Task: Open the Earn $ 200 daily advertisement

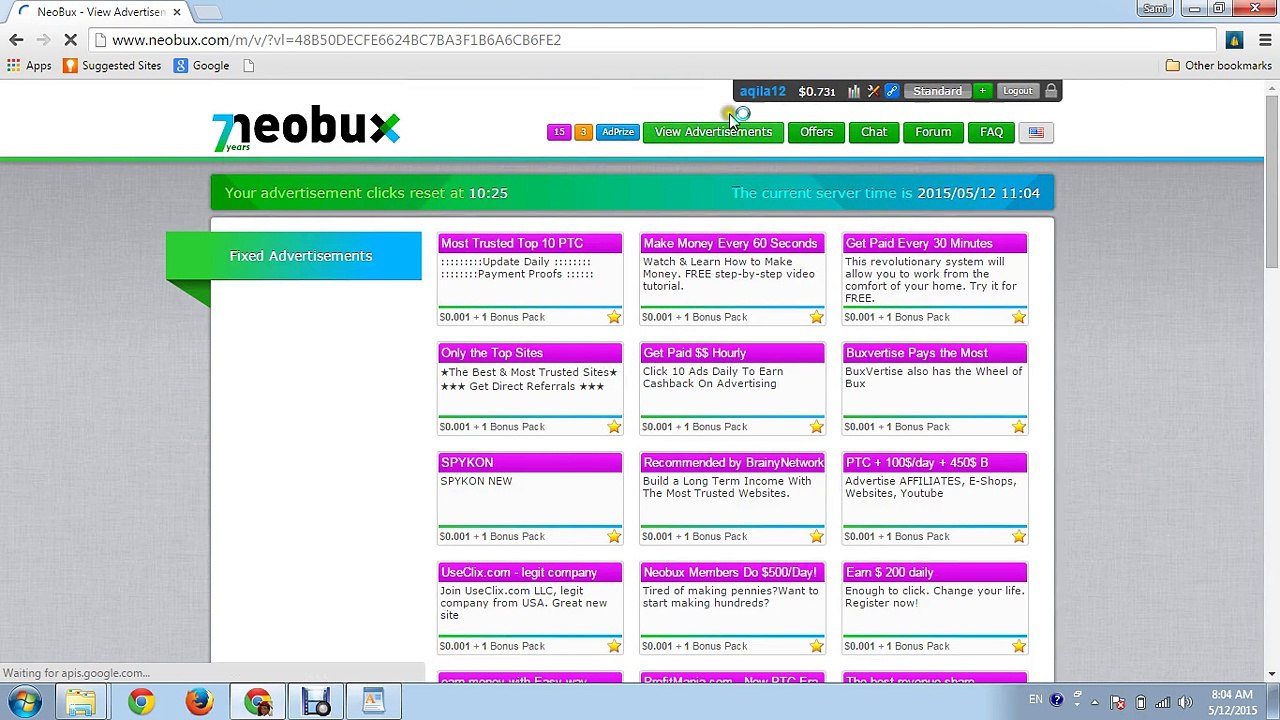Action: coord(934,609)
